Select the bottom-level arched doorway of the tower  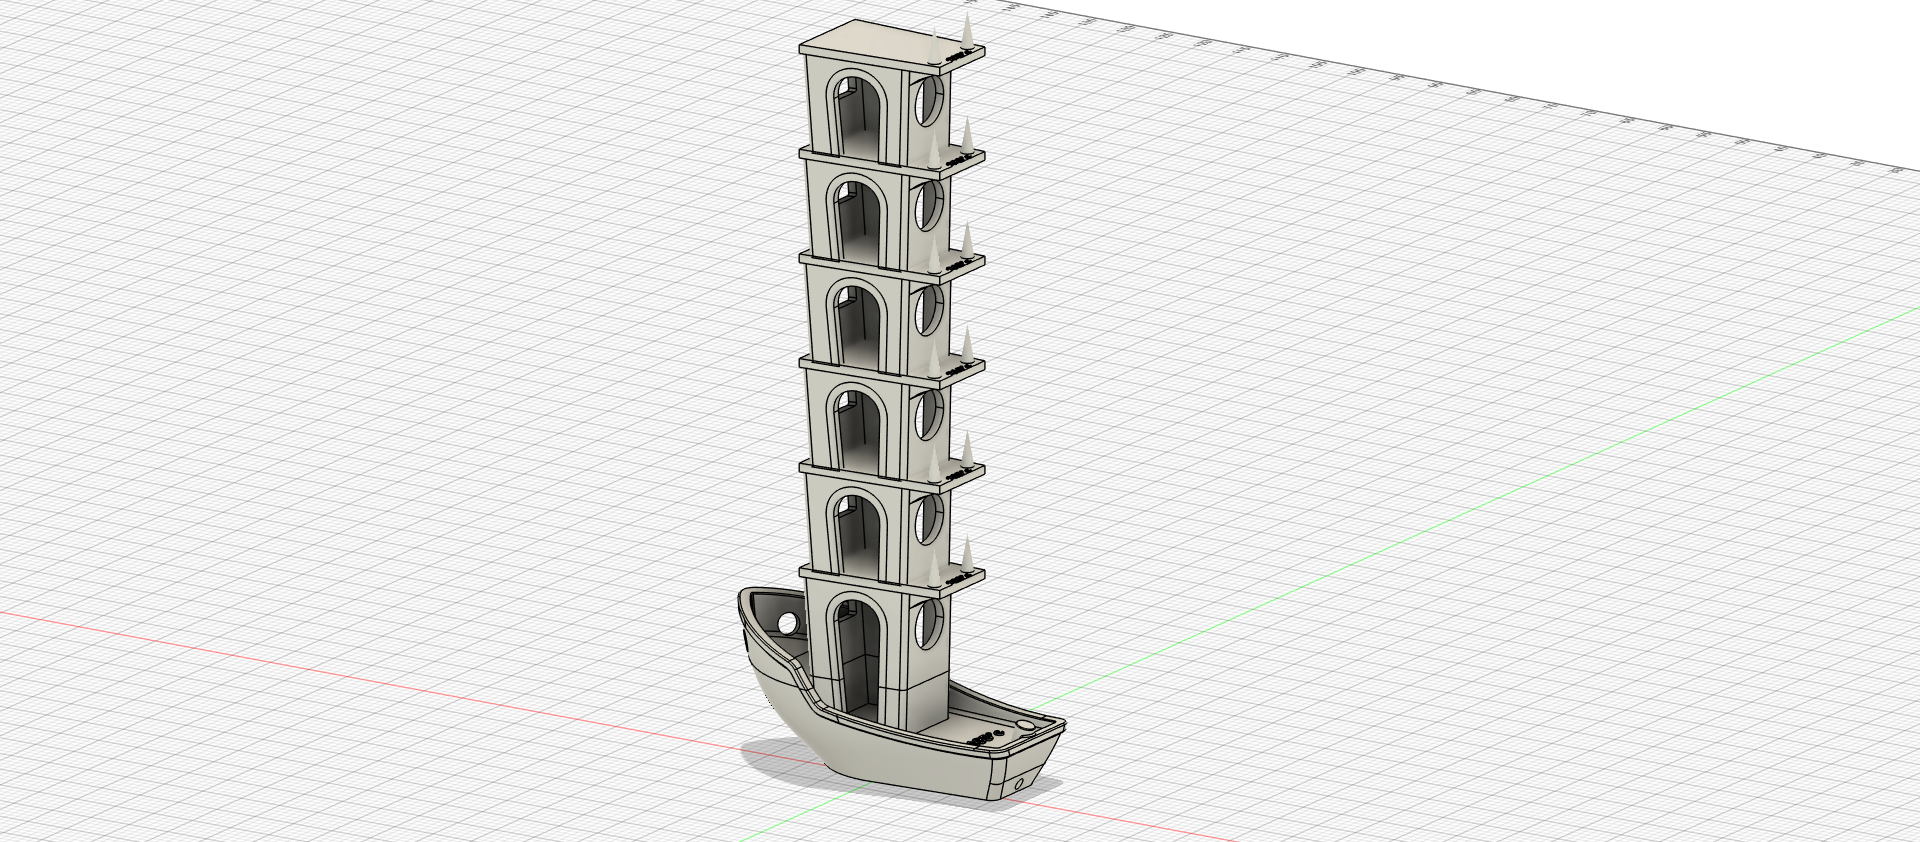tap(859, 660)
